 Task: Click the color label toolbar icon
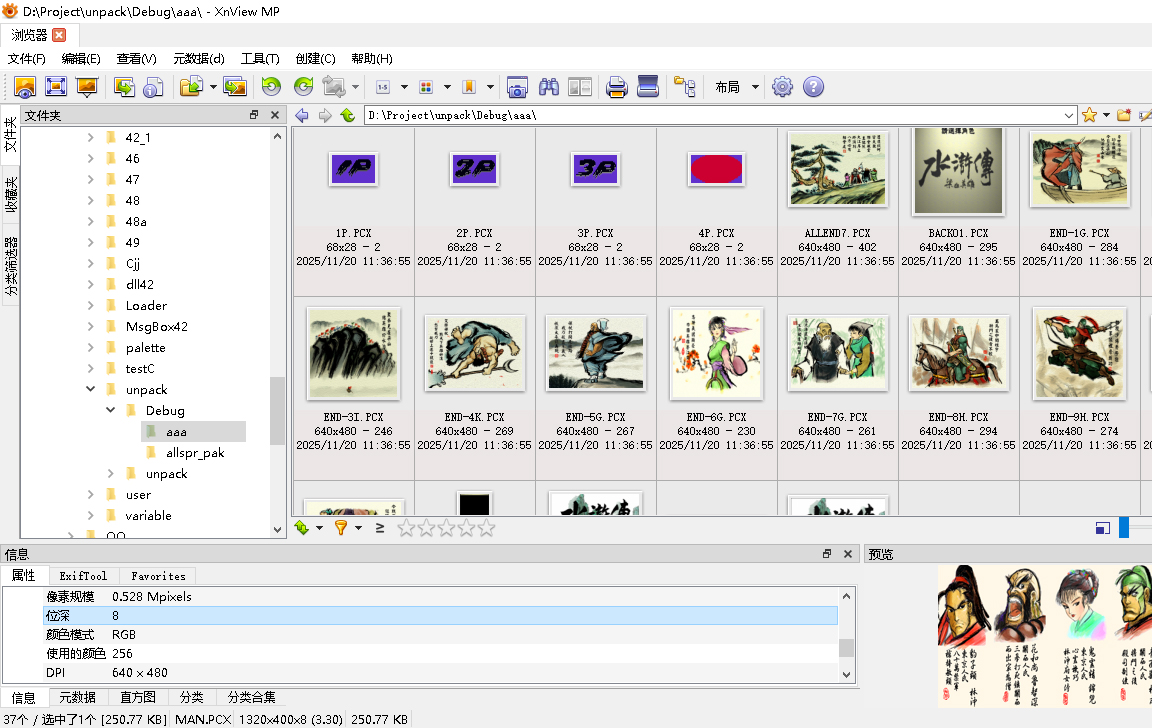point(426,87)
